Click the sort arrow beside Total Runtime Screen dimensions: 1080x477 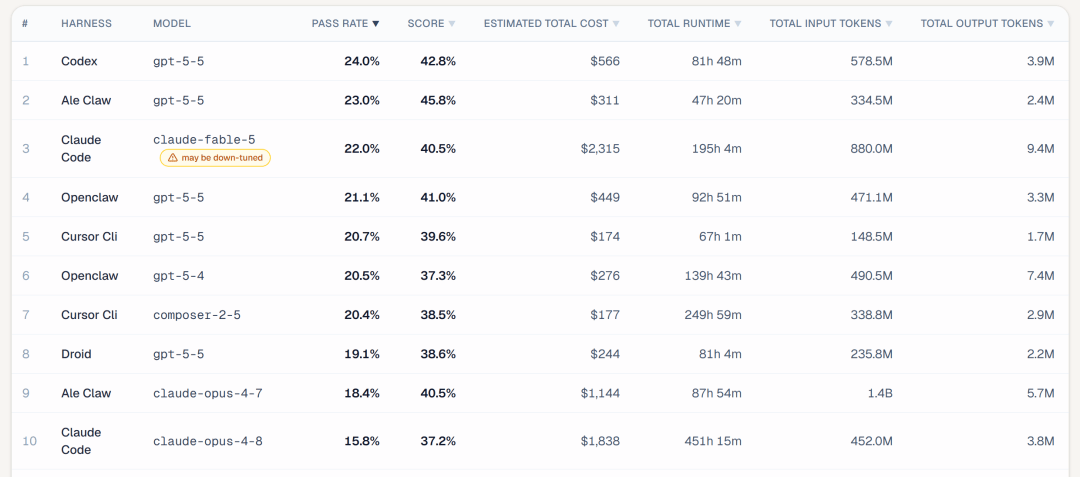738,23
